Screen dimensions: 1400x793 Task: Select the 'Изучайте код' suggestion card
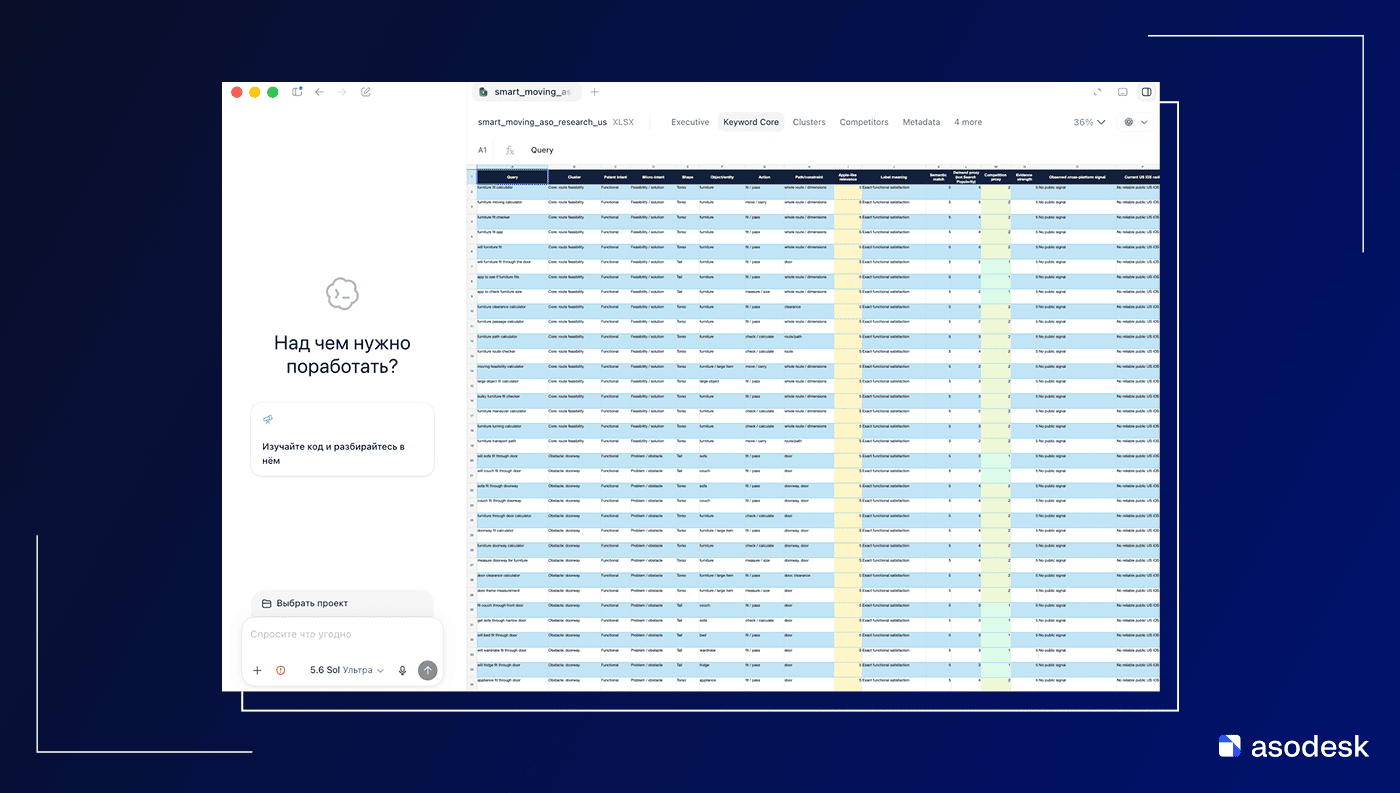click(x=342, y=439)
